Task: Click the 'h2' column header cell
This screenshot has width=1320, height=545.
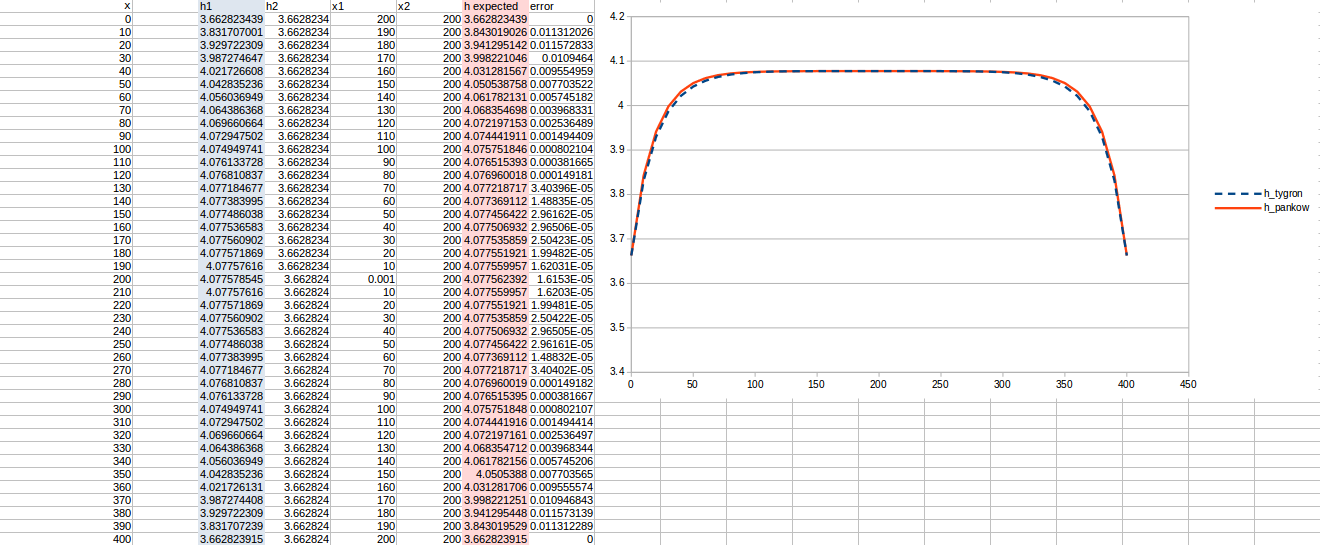Action: tap(297, 6)
